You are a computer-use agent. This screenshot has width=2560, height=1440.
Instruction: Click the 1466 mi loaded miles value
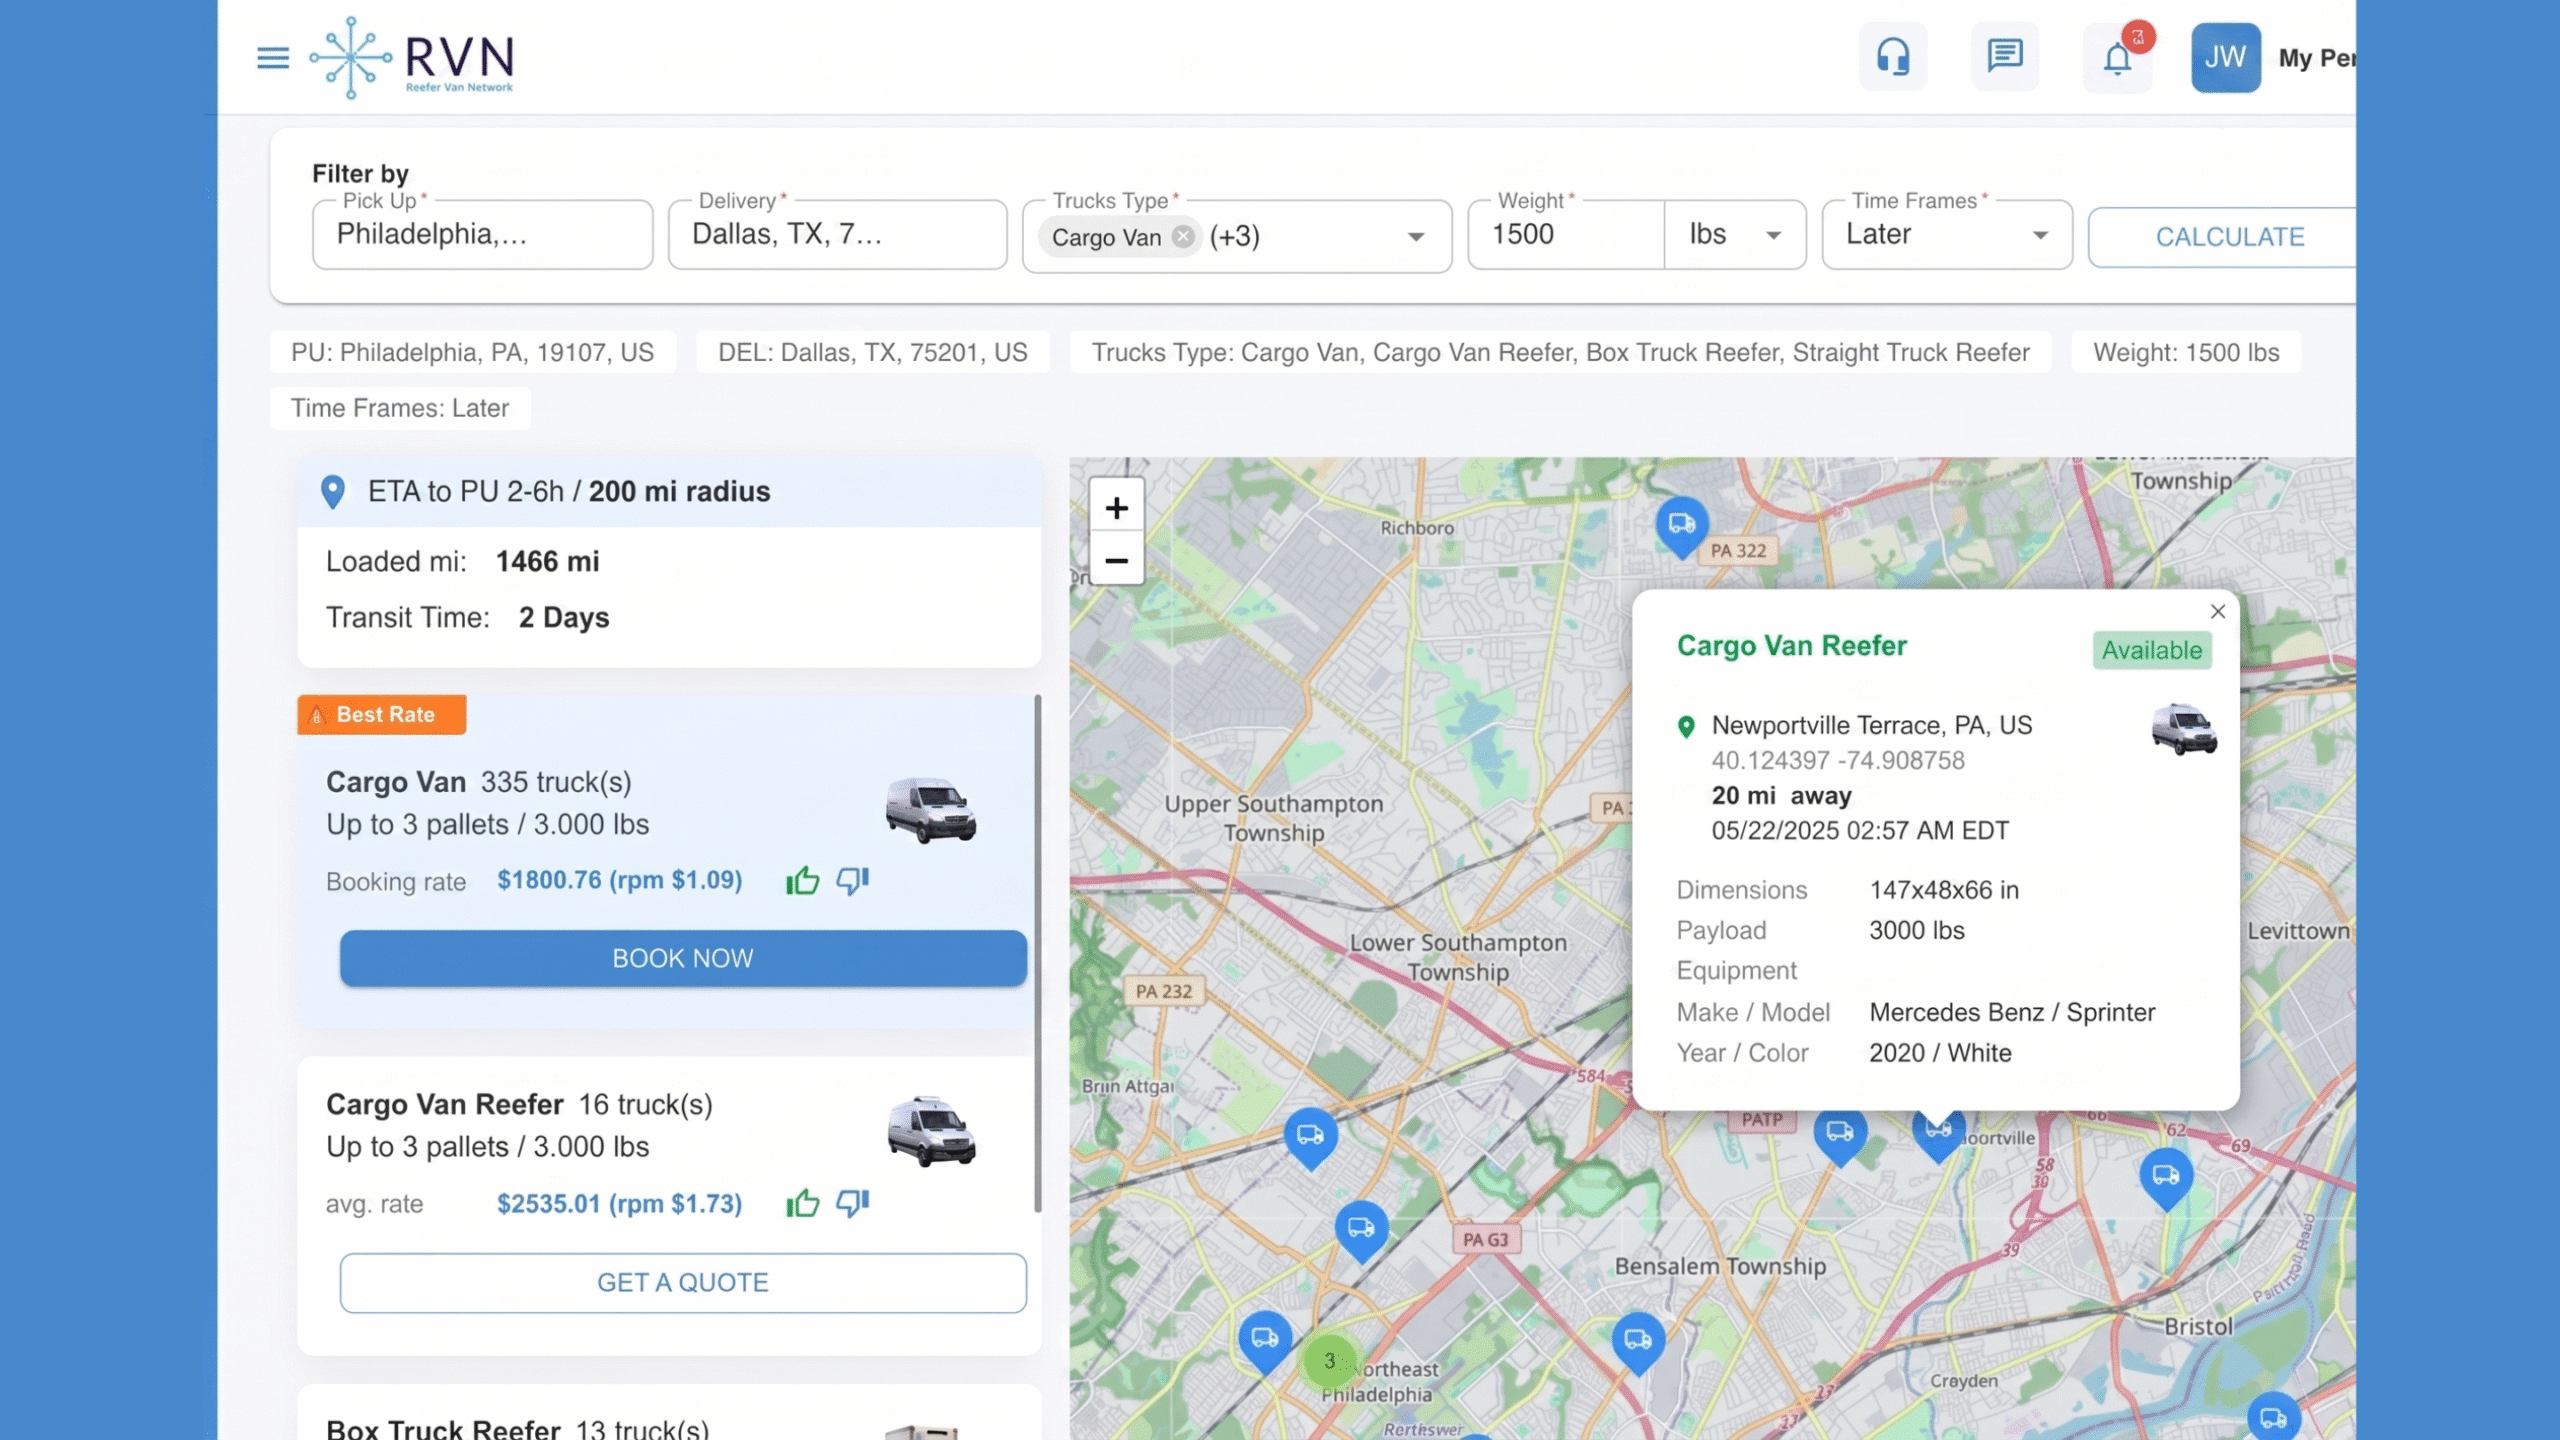(x=548, y=562)
